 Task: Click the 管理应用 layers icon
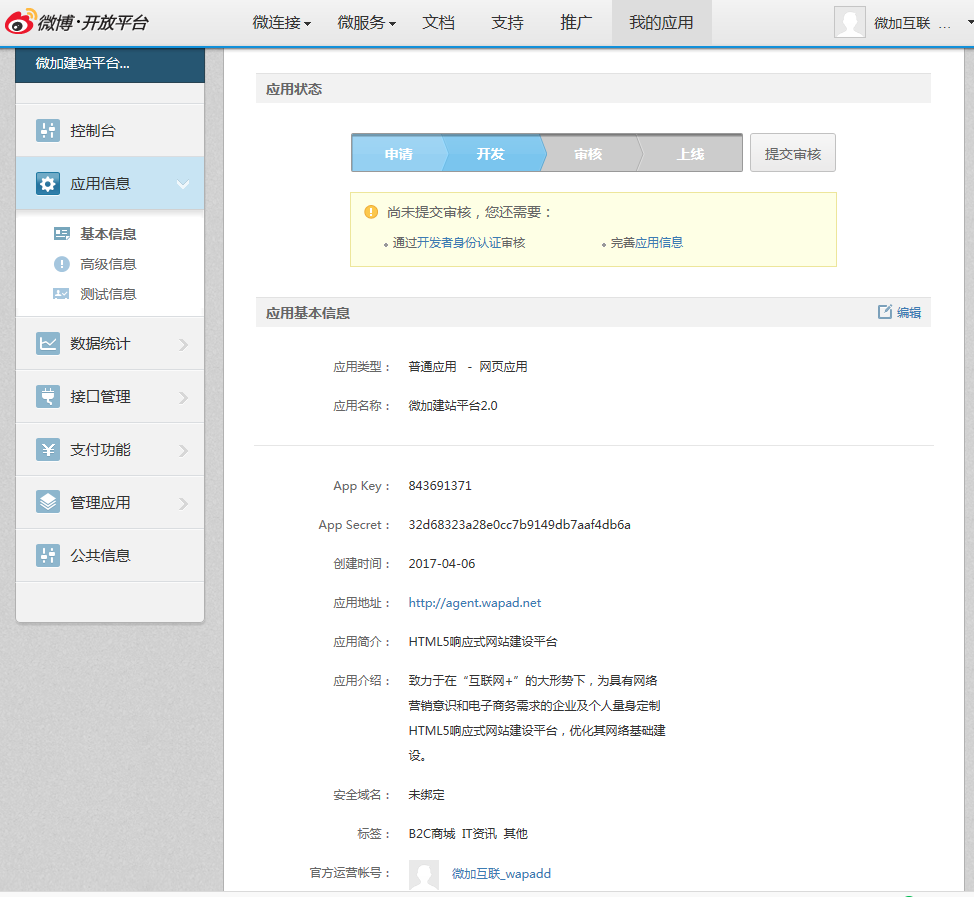coord(48,503)
